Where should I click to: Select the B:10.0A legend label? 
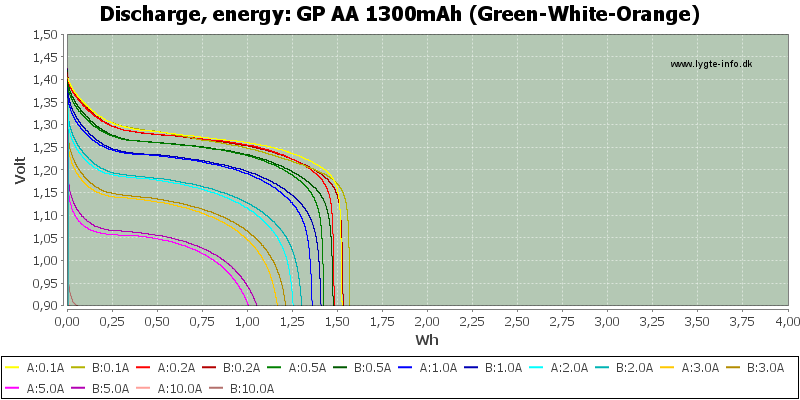[x=254, y=388]
